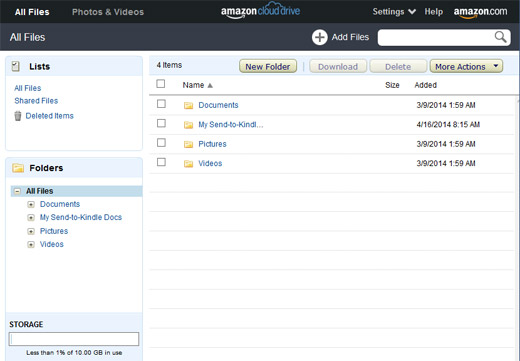Click inside the search input field
Viewport: 520px width, 361px height.
[437, 37]
